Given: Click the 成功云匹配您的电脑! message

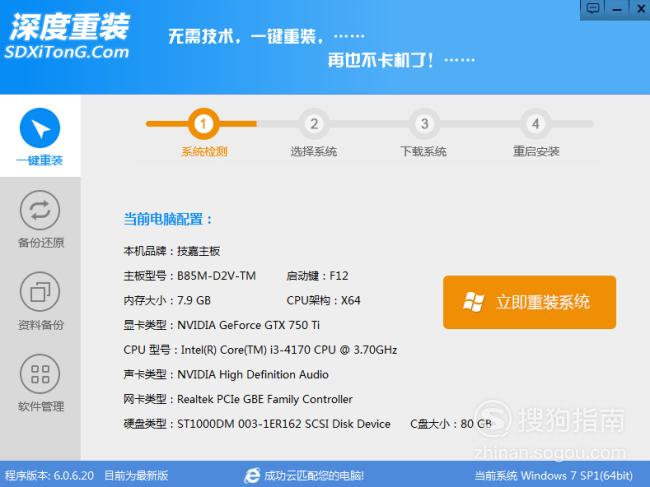Looking at the screenshot, I should tap(314, 475).
